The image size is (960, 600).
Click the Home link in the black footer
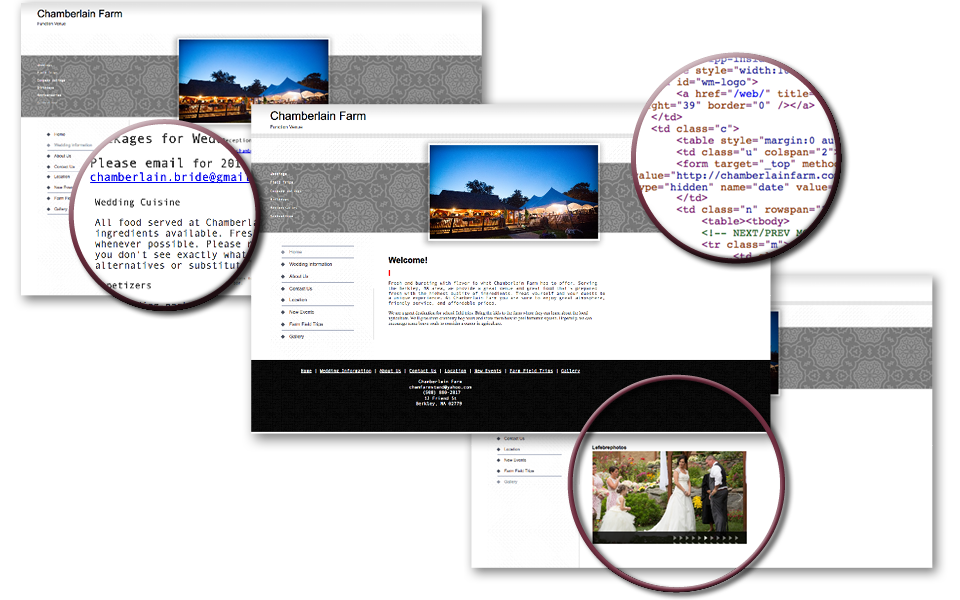click(306, 371)
